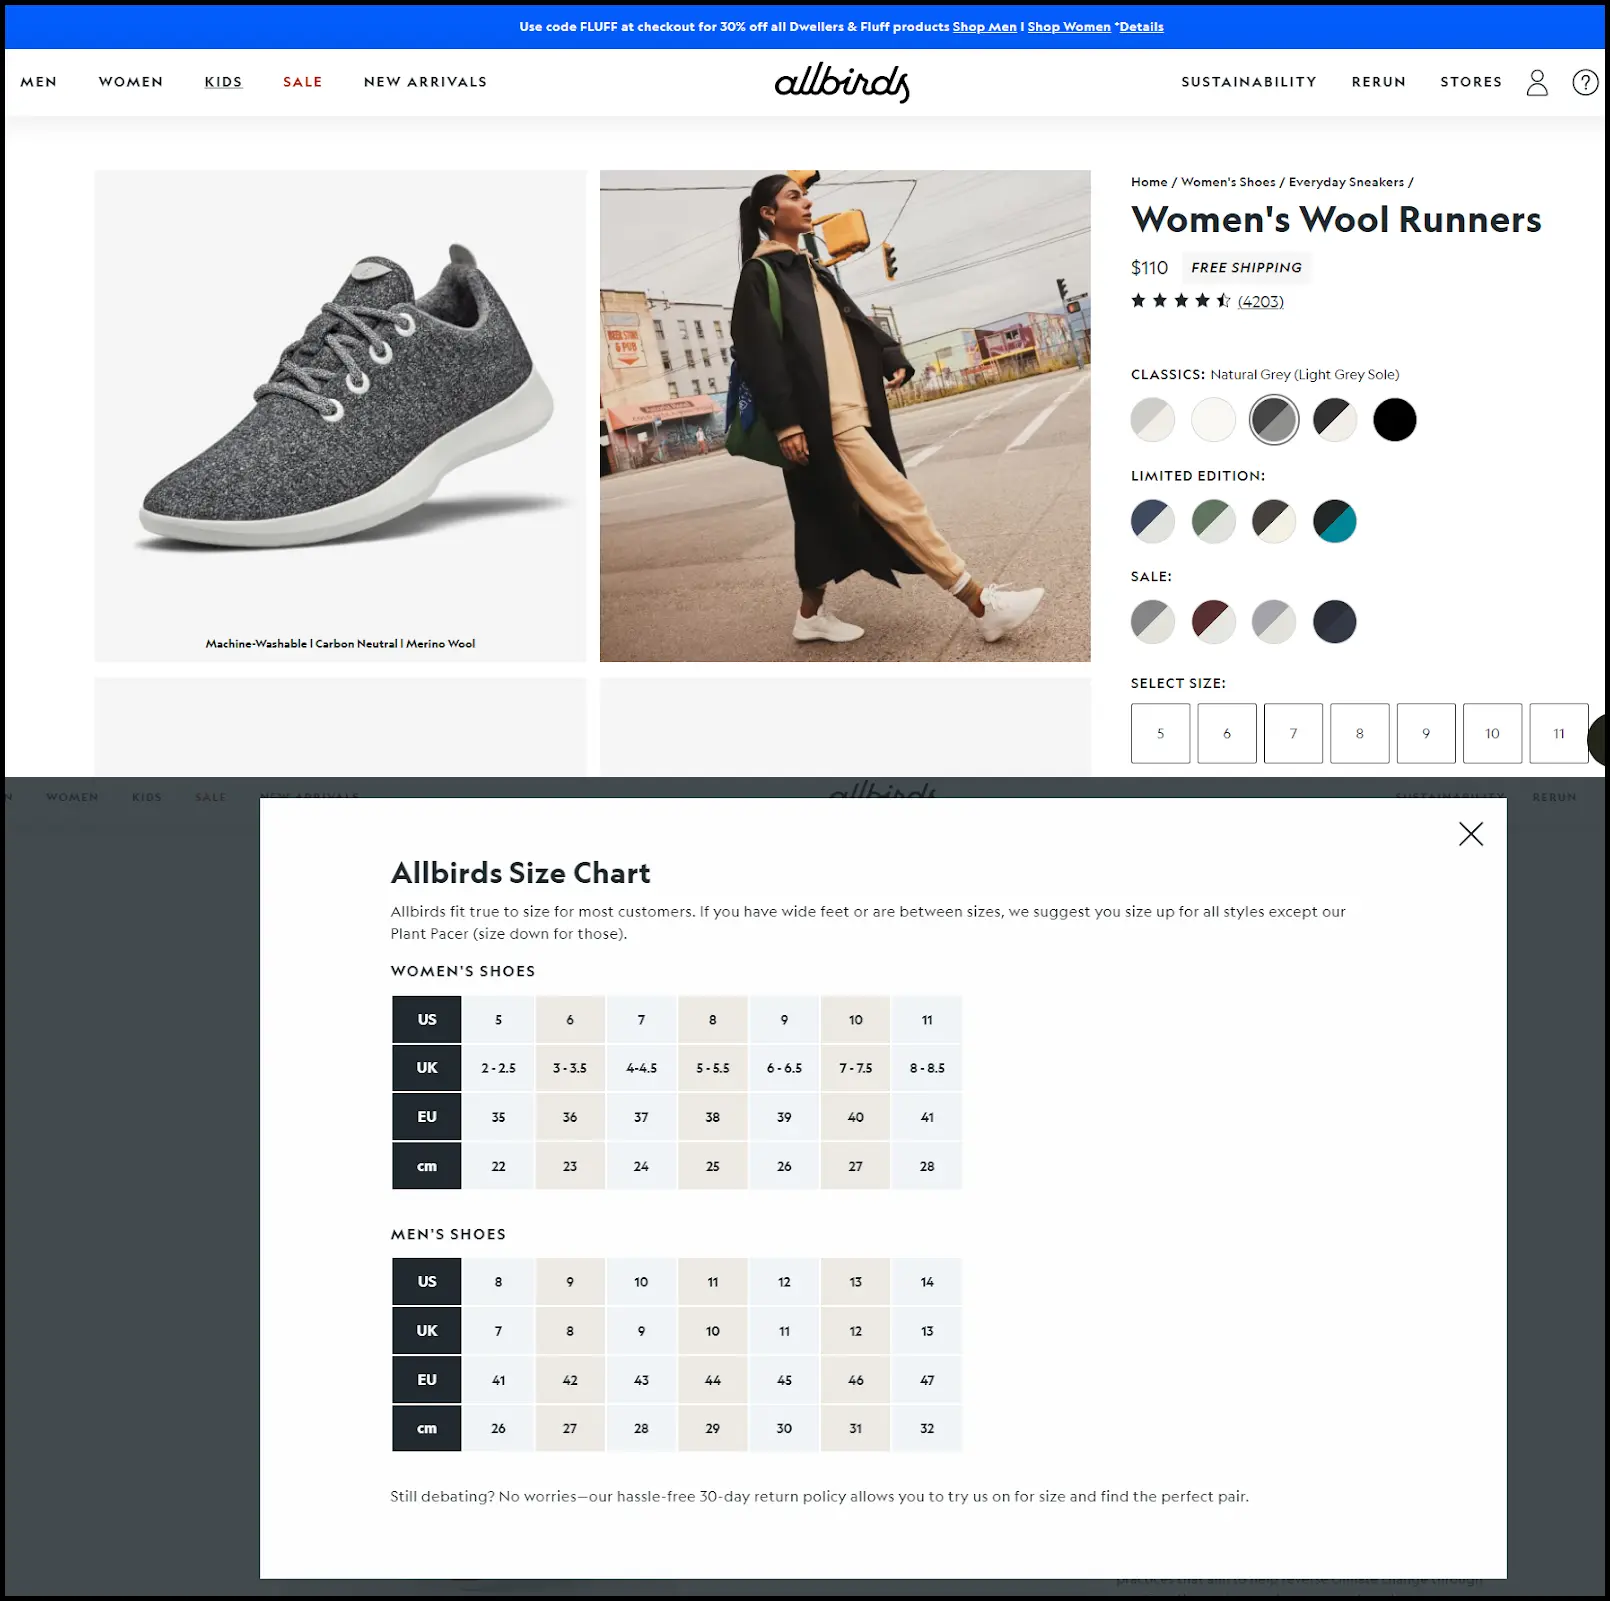Screen dimensions: 1610x1601
Task: Open the NEW ARRIVALS menu
Action: tap(425, 82)
